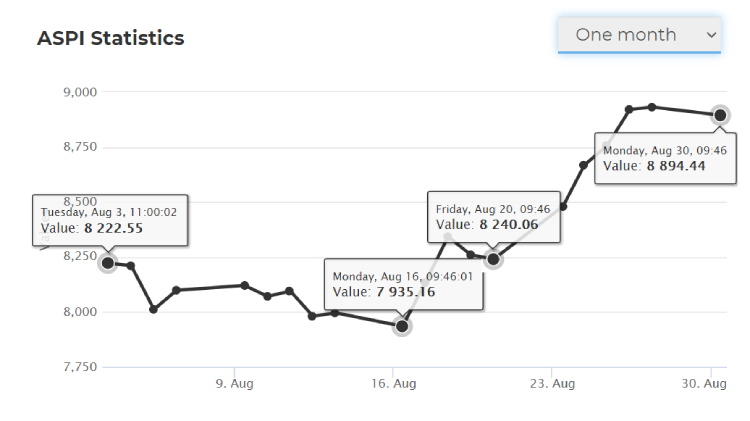The image size is (750, 421).
Task: Select the Aug 3 data point at 8 222.55
Action: click(108, 263)
